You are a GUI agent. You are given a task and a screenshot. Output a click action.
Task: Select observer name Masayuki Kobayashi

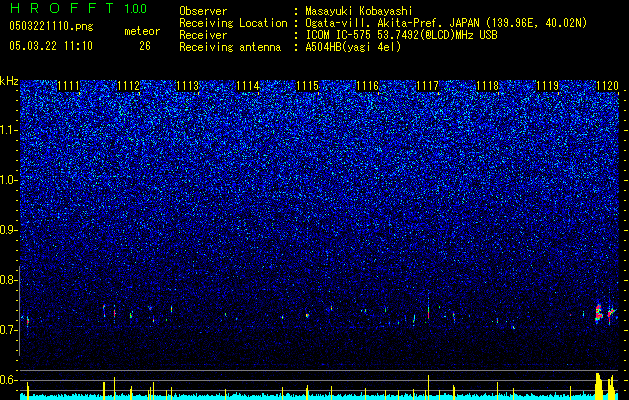tap(359, 12)
